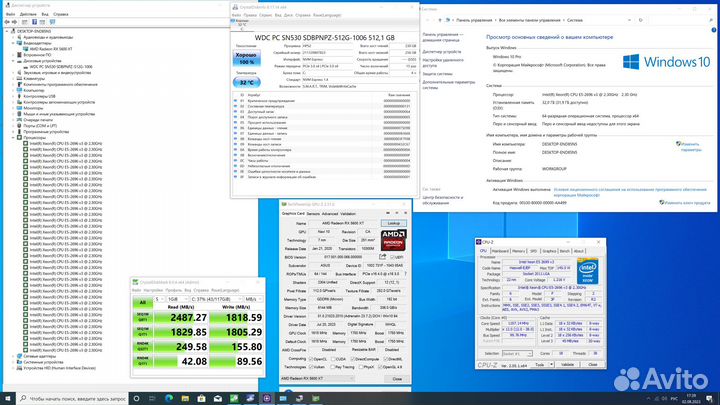Expand the Сетевые адаптеры node in Device Manager

click(x=13, y=356)
